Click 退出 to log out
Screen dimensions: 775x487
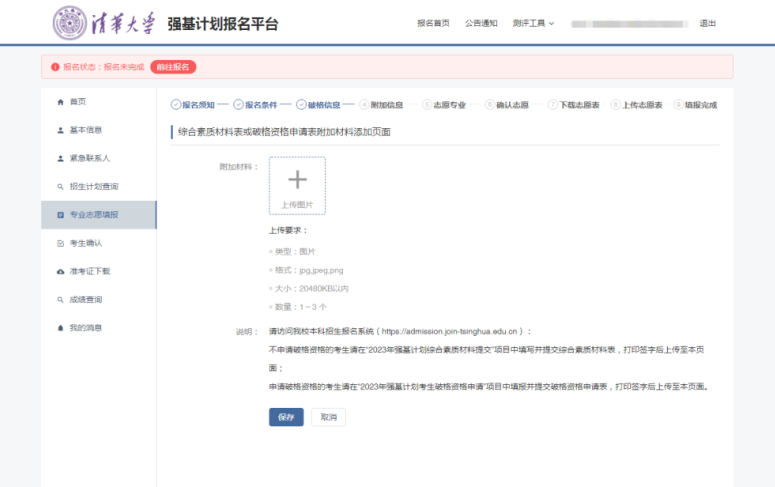708,23
